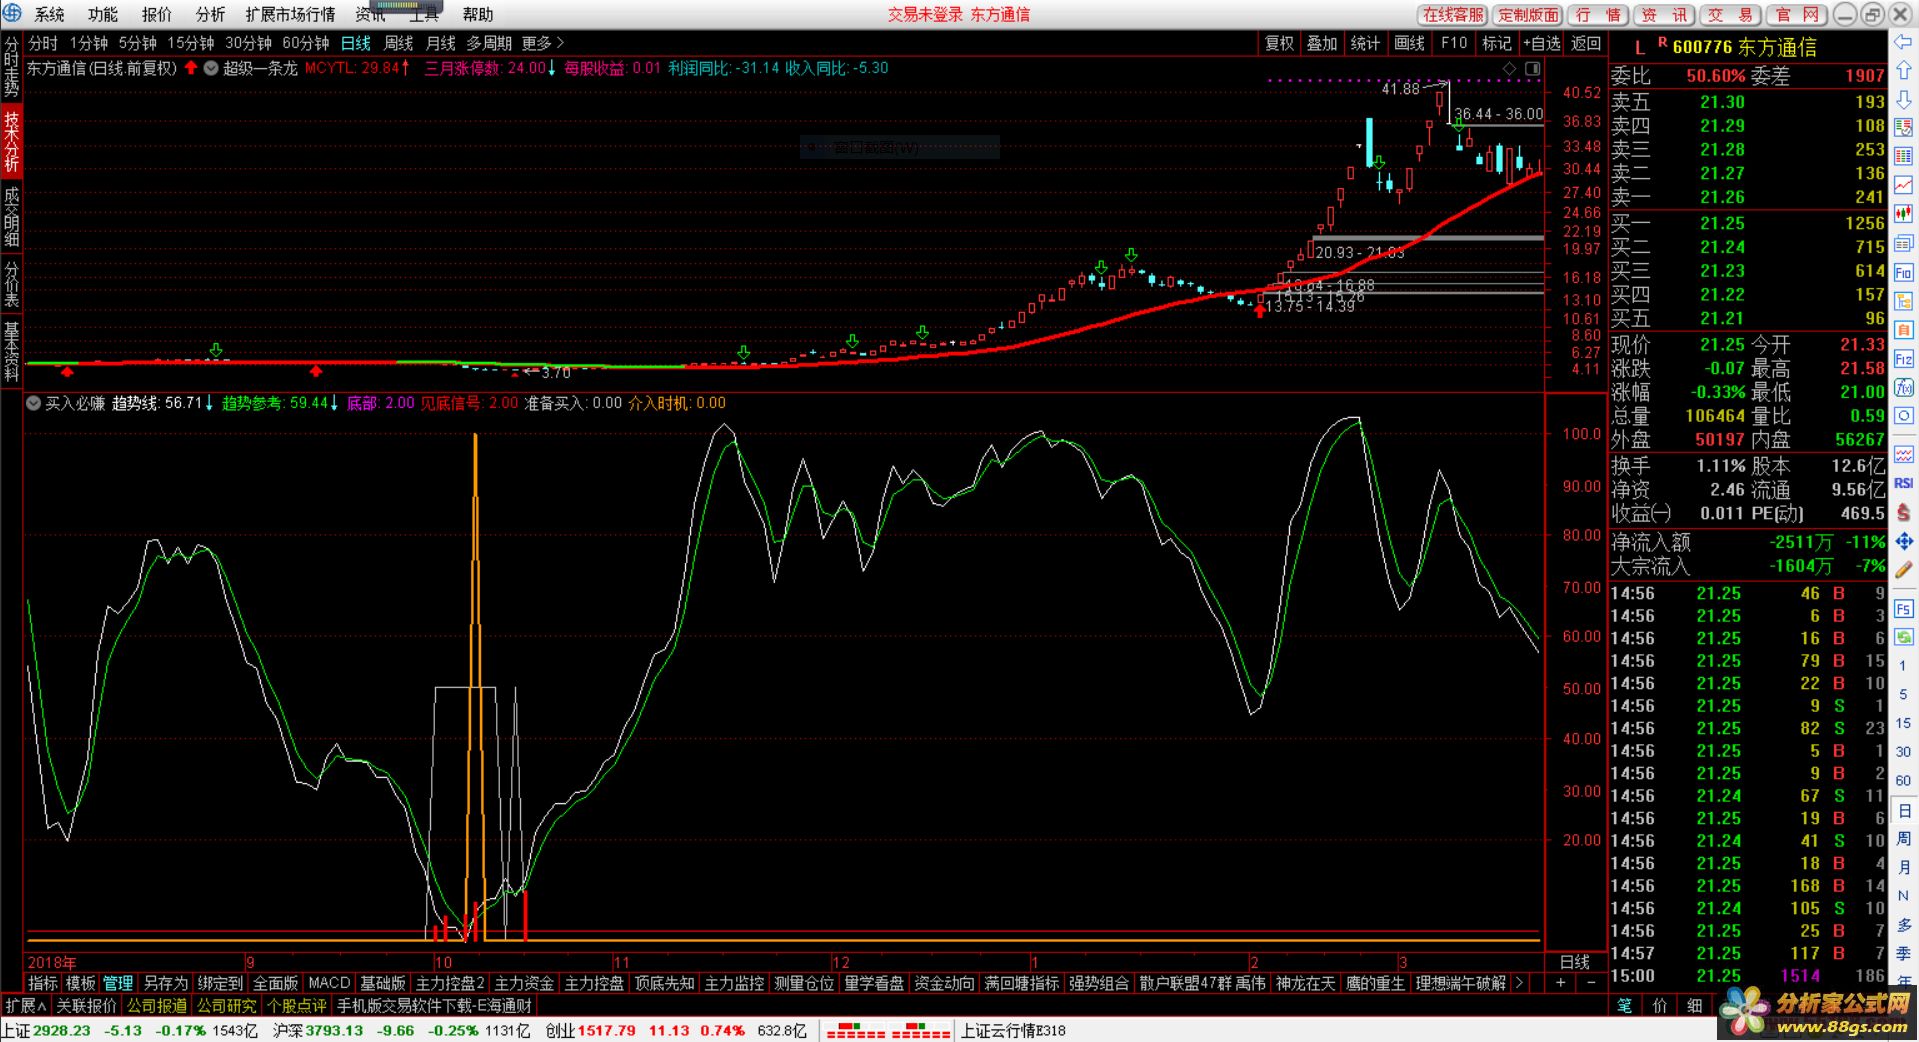Open the 报价 menu

[x=157, y=14]
